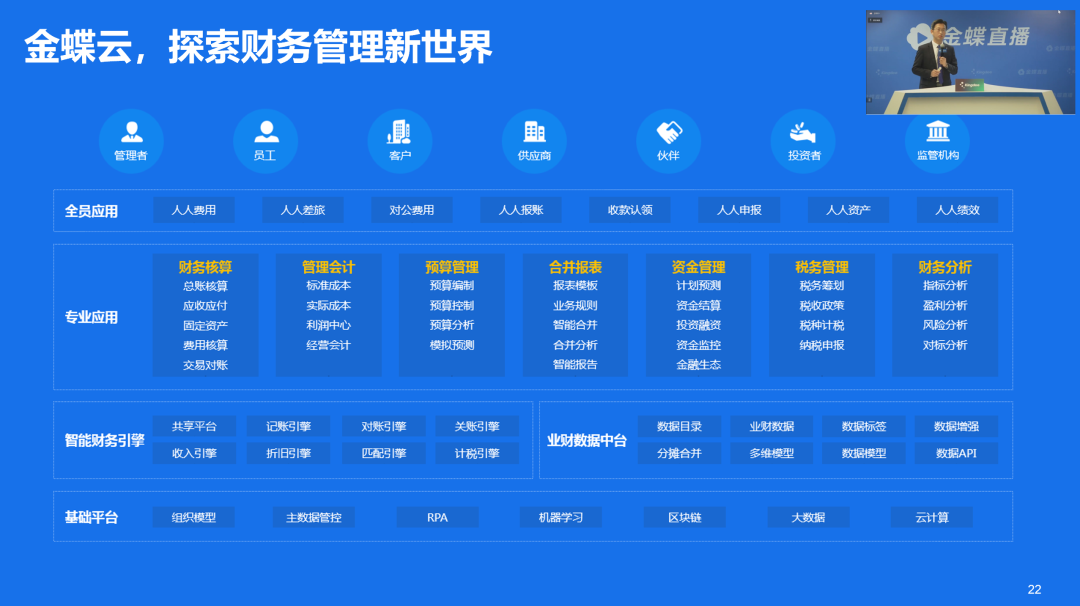Click the 计税引擎 tile
Image resolution: width=1080 pixels, height=606 pixels.
(x=477, y=453)
